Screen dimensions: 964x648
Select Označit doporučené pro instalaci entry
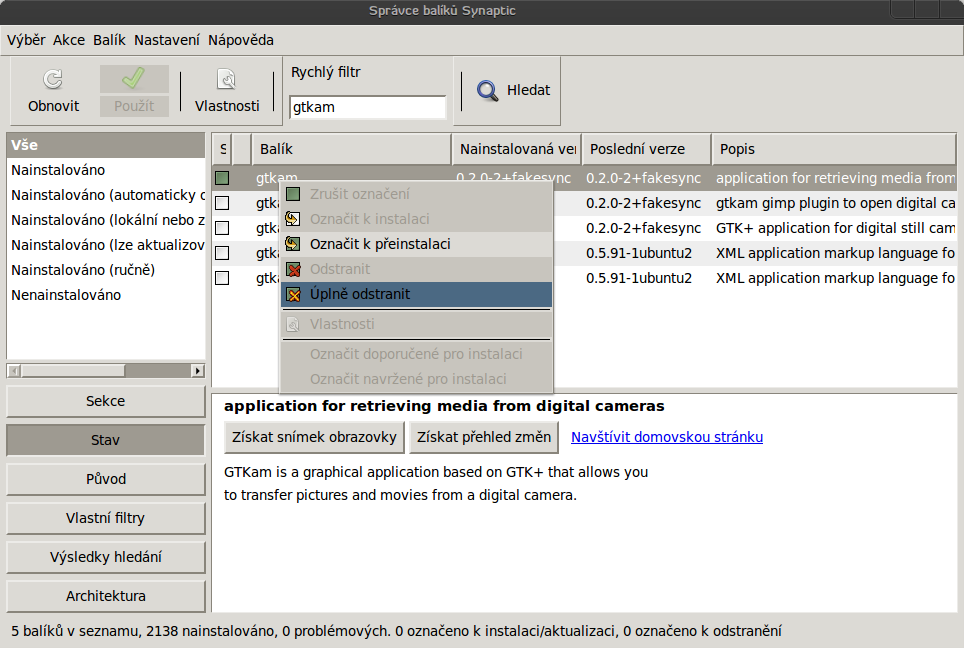pyautogui.click(x=416, y=354)
